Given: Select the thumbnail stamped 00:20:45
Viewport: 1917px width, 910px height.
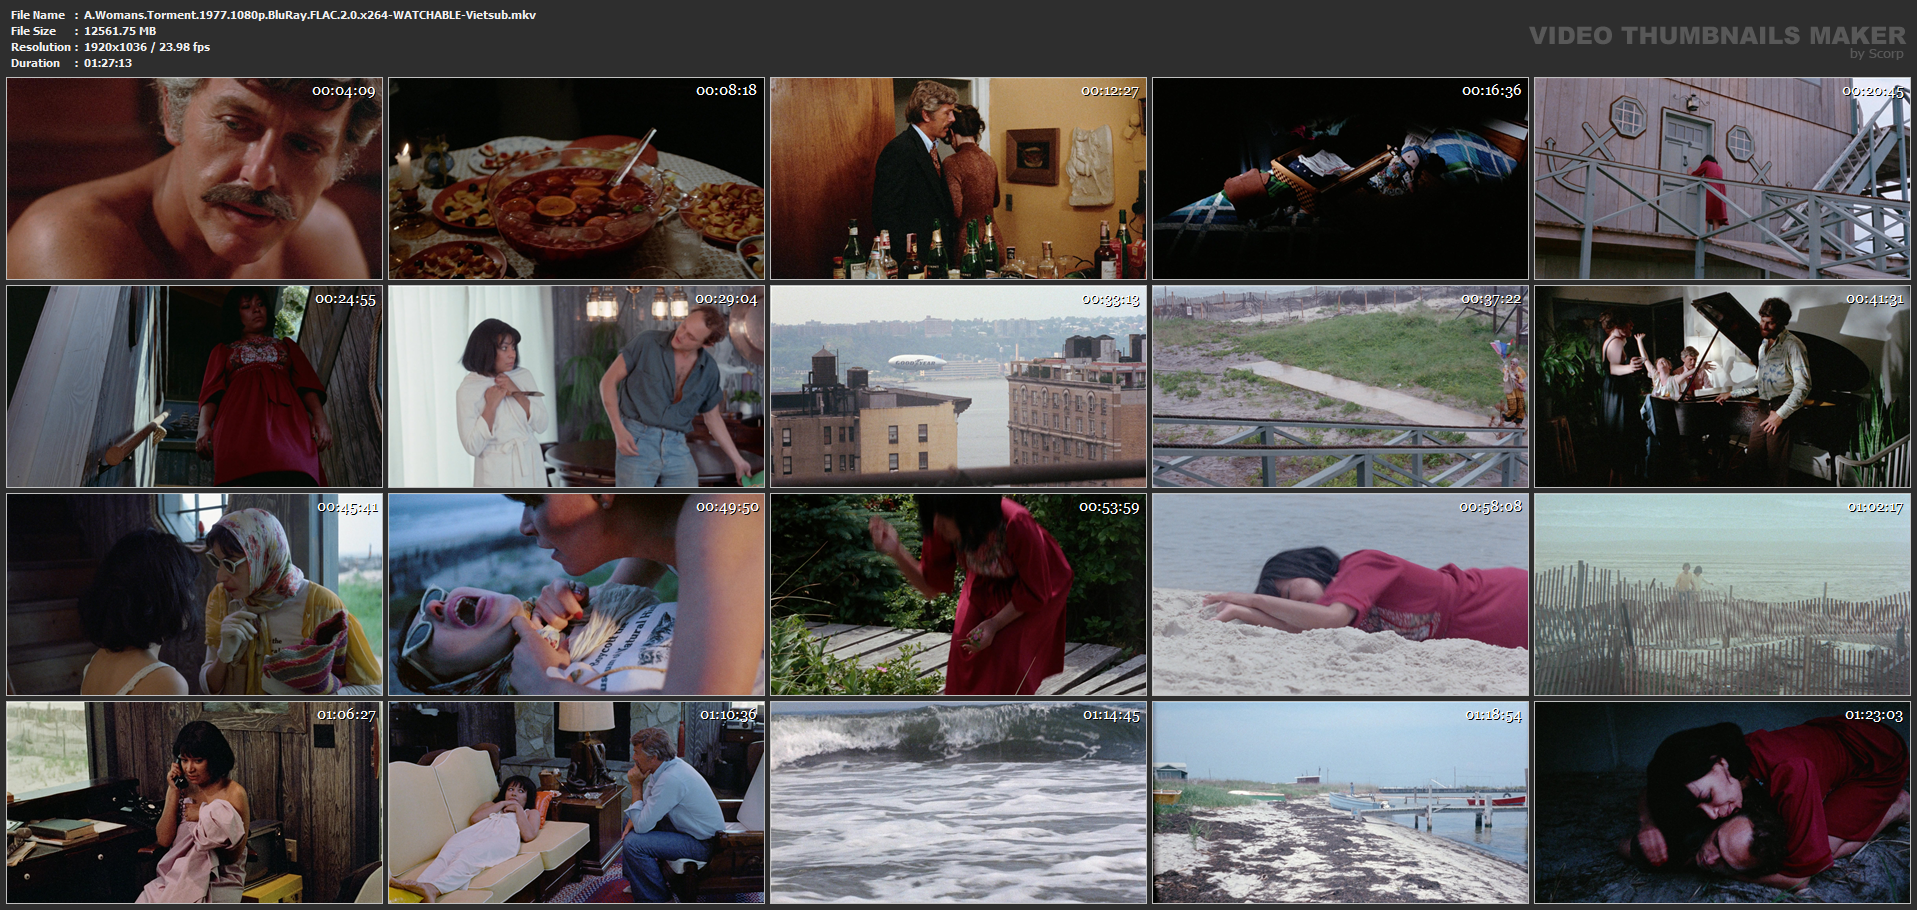Looking at the screenshot, I should [1722, 178].
